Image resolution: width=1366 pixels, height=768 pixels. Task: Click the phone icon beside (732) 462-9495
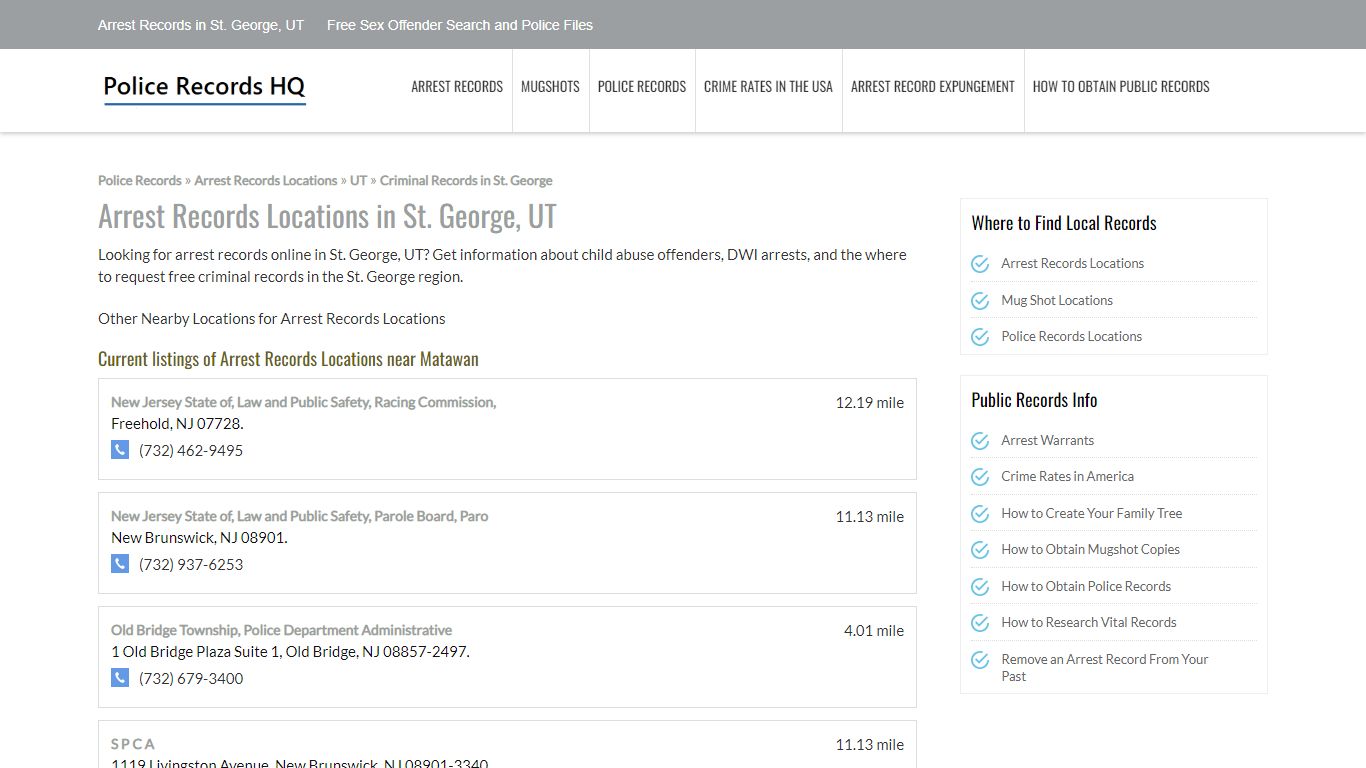click(x=120, y=450)
